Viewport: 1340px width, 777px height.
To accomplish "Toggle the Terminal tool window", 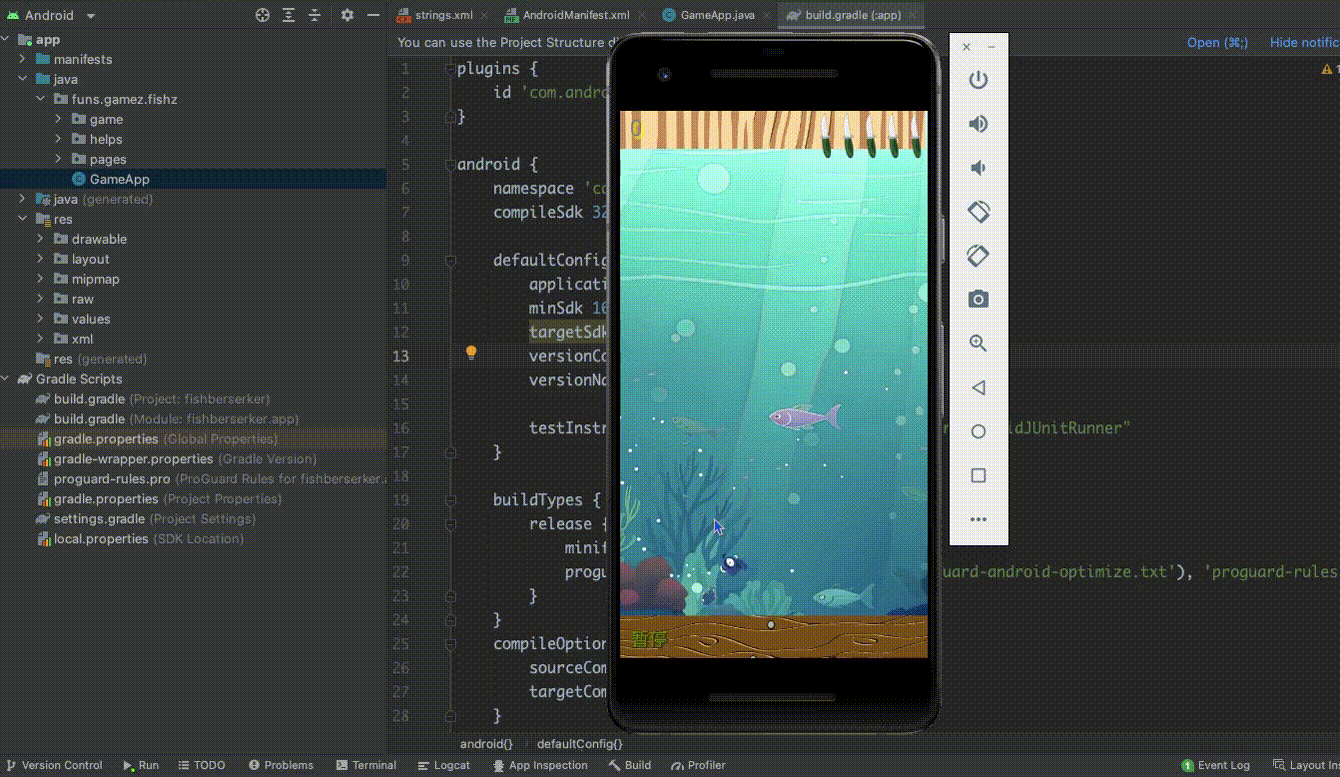I will pos(366,765).
